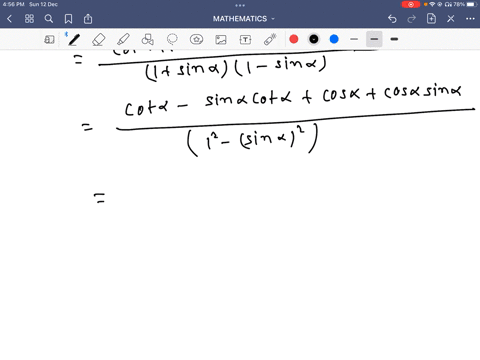The width and height of the screenshot is (480, 360).
Task: Undo the last stroke
Action: (x=392, y=19)
